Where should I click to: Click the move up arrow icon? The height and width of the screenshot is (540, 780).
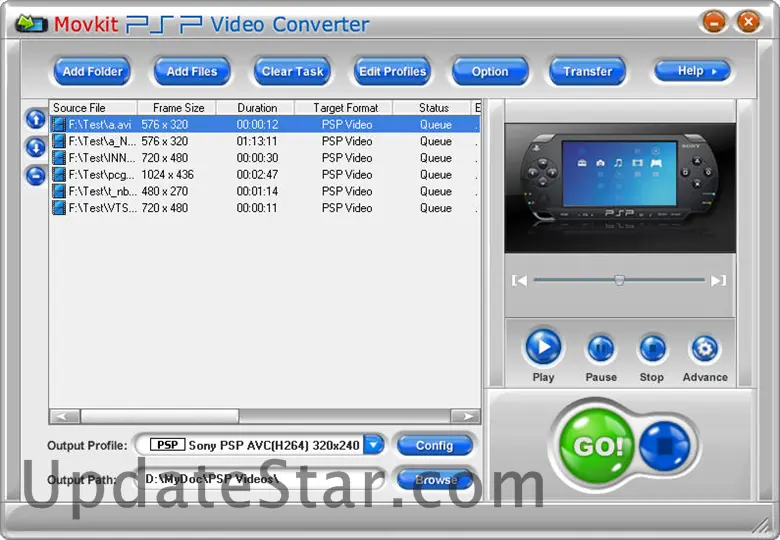(x=36, y=119)
